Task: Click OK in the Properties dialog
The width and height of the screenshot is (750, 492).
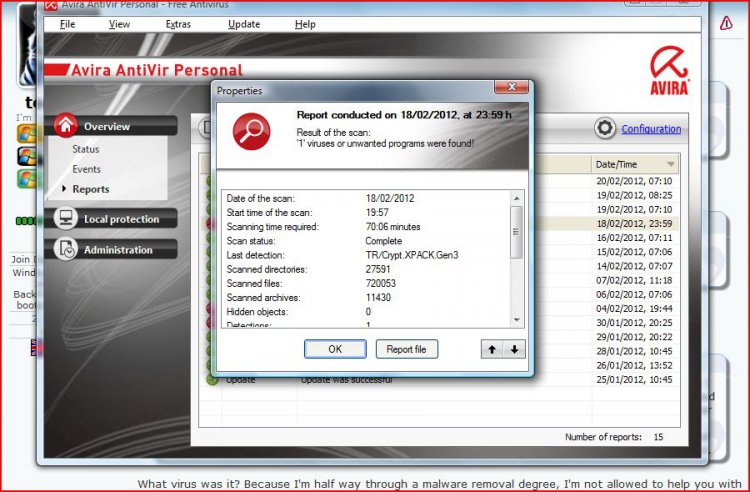Action: click(x=335, y=349)
